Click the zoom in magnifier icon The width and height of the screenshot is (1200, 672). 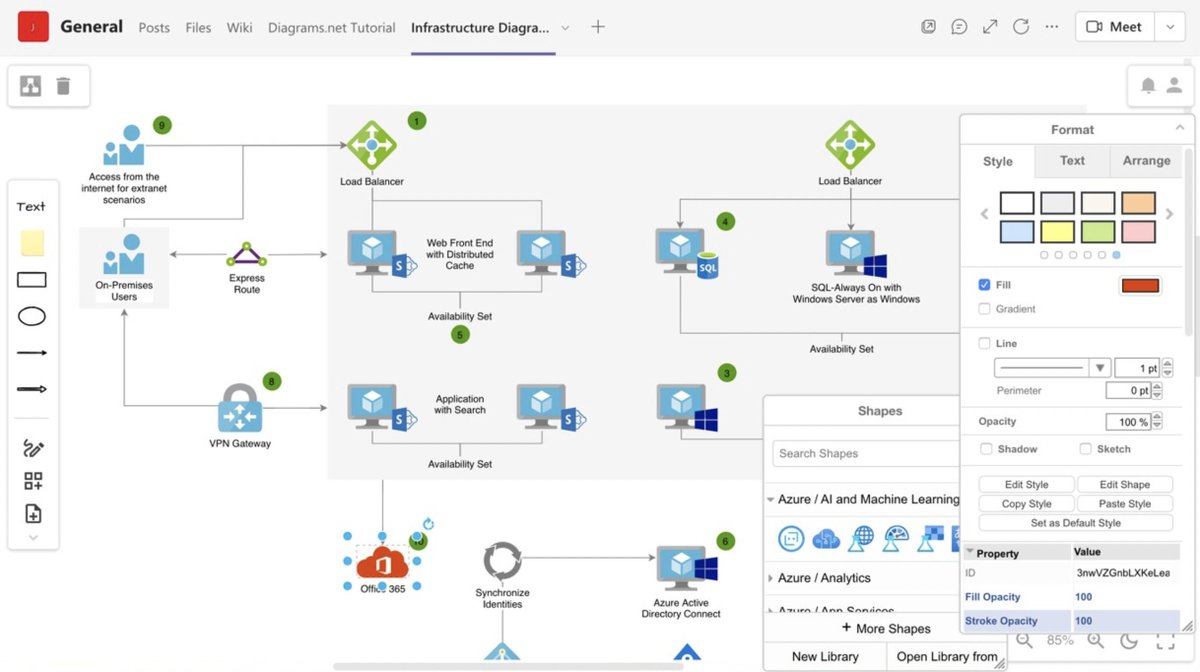[1096, 640]
